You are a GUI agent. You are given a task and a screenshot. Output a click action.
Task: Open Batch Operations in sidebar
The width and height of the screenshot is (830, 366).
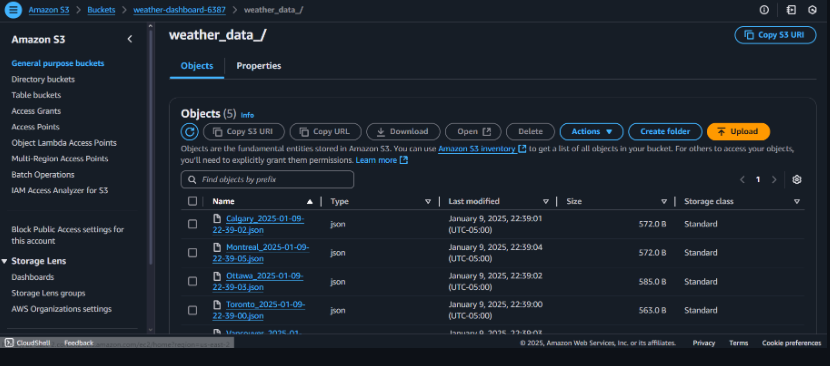[x=43, y=174]
